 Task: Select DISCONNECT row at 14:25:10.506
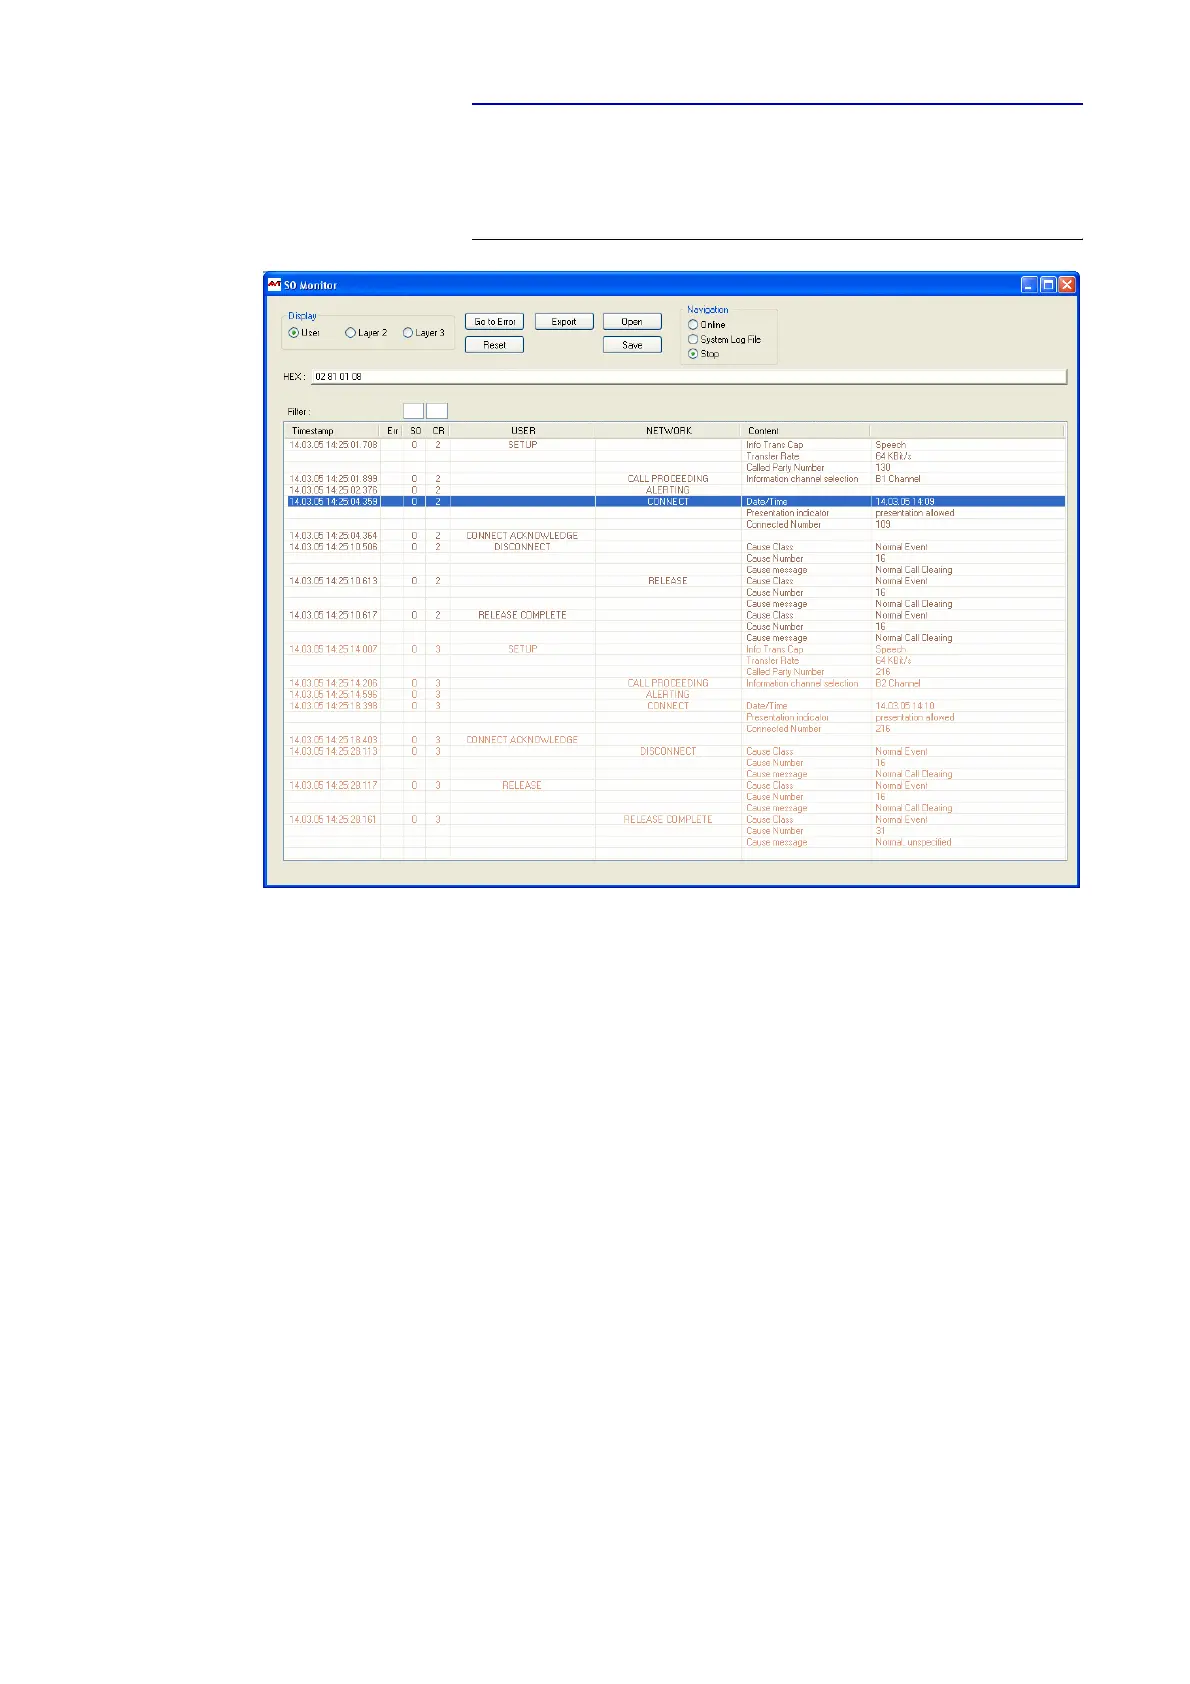[675, 547]
